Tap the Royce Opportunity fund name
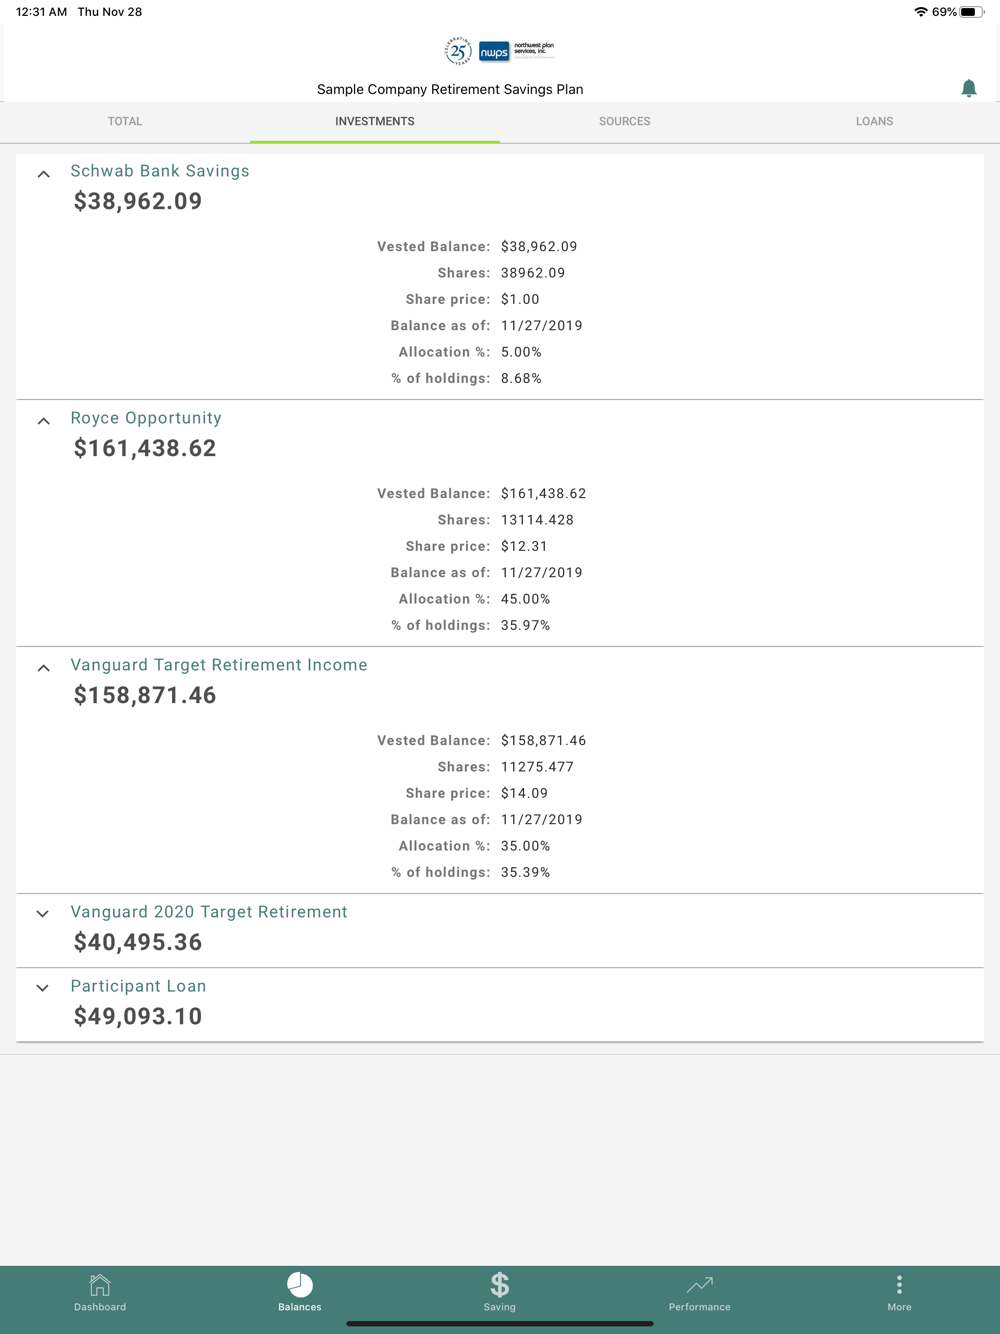This screenshot has height=1334, width=1000. 146,418
